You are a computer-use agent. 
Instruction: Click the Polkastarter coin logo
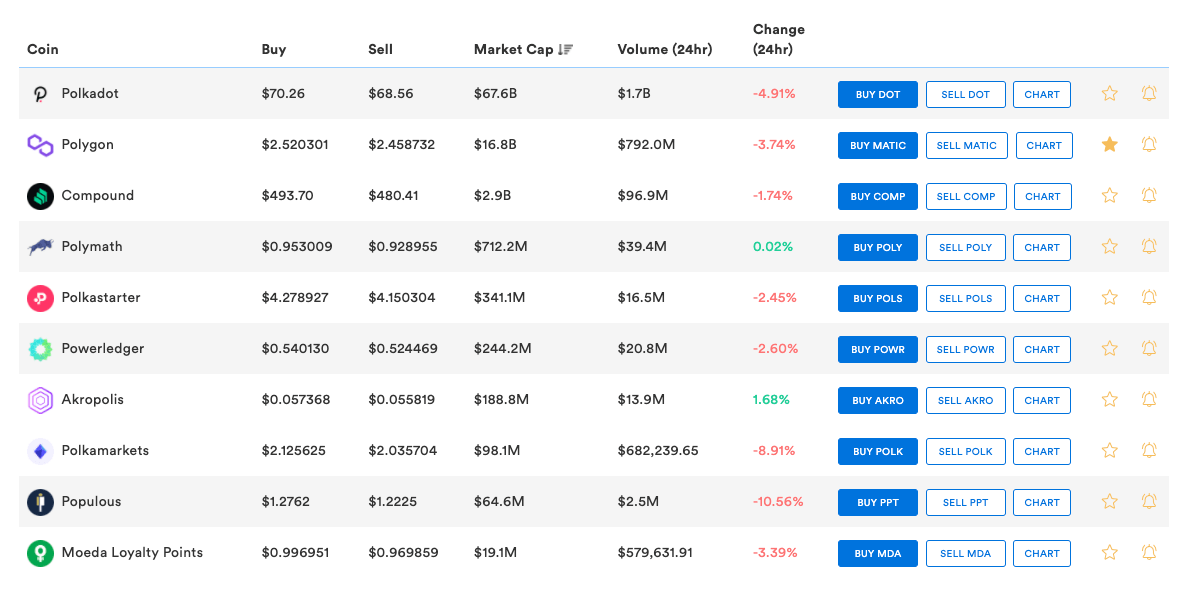coord(40,298)
